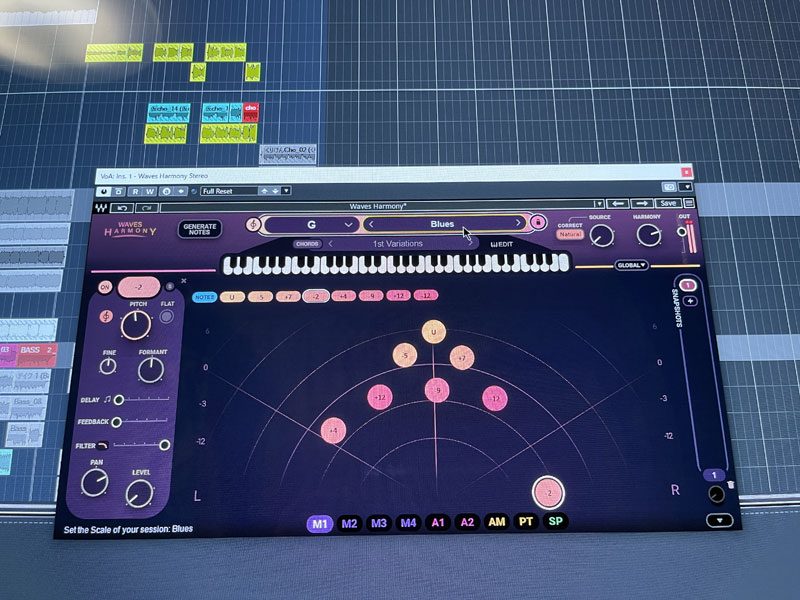The width and height of the screenshot is (800, 600).
Task: Switch to the M4 tab
Action: (x=408, y=523)
